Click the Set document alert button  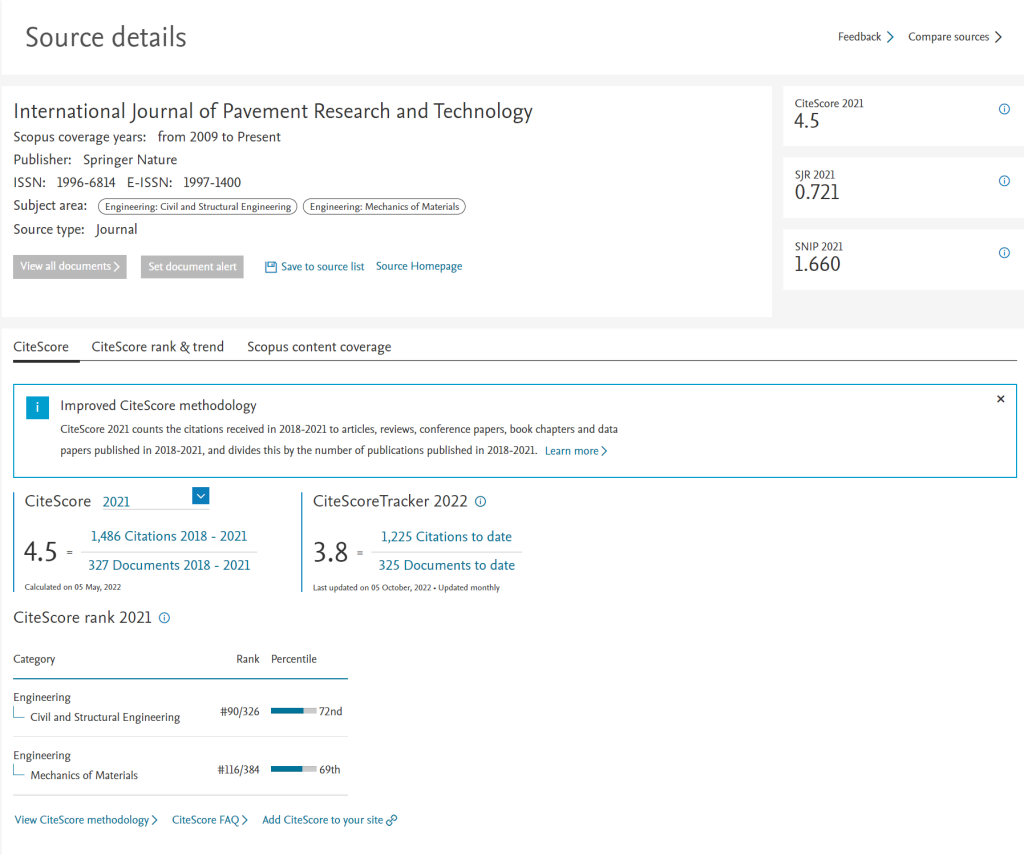click(192, 267)
